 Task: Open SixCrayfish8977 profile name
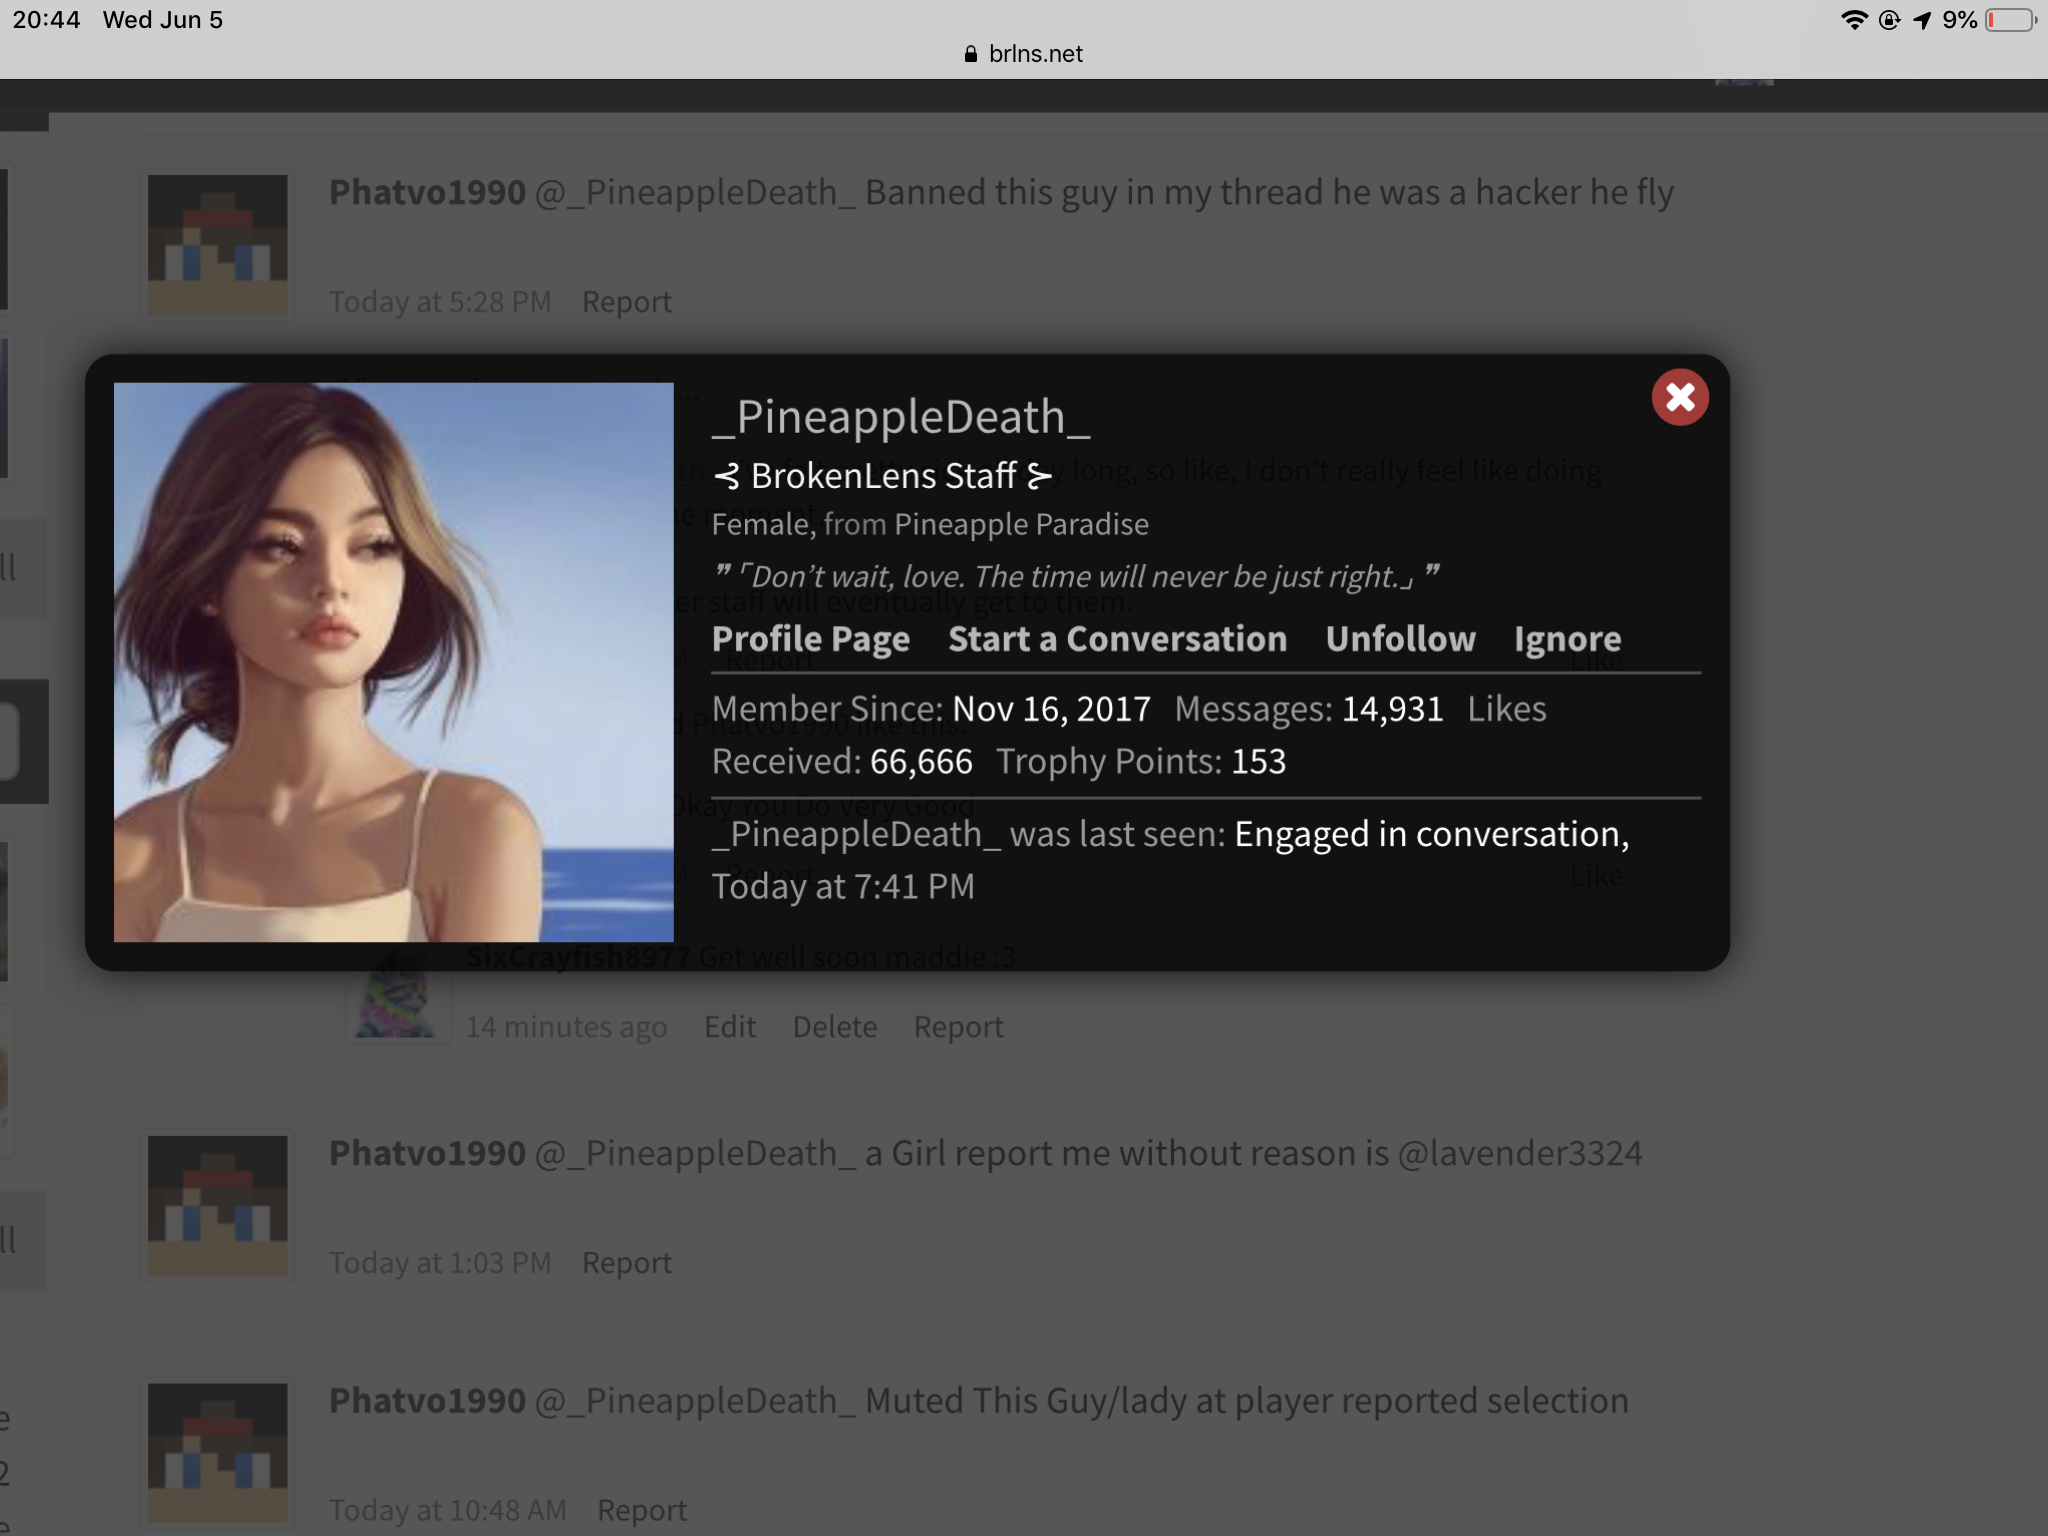click(578, 957)
